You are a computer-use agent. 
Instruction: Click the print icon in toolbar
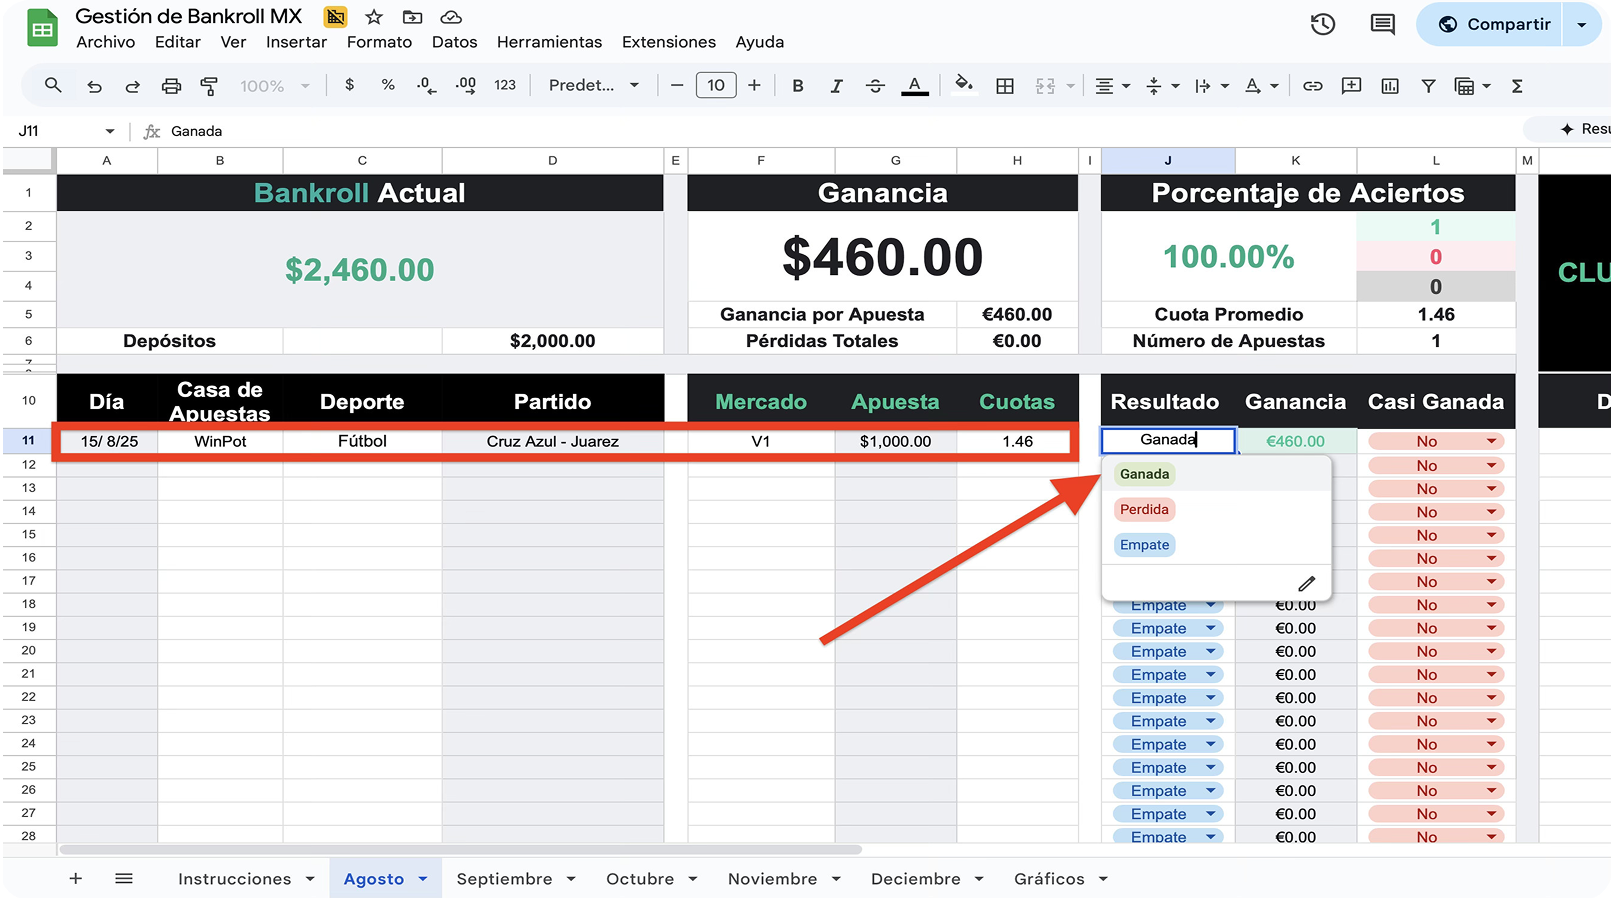tap(171, 86)
